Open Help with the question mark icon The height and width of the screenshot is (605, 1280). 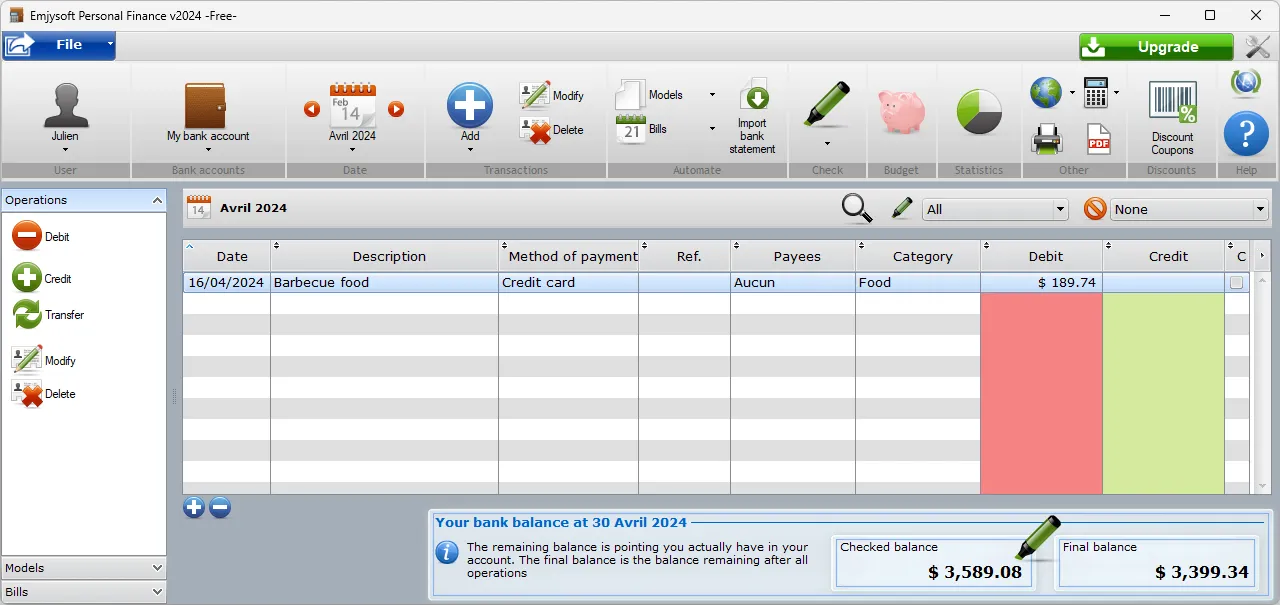(x=1246, y=133)
